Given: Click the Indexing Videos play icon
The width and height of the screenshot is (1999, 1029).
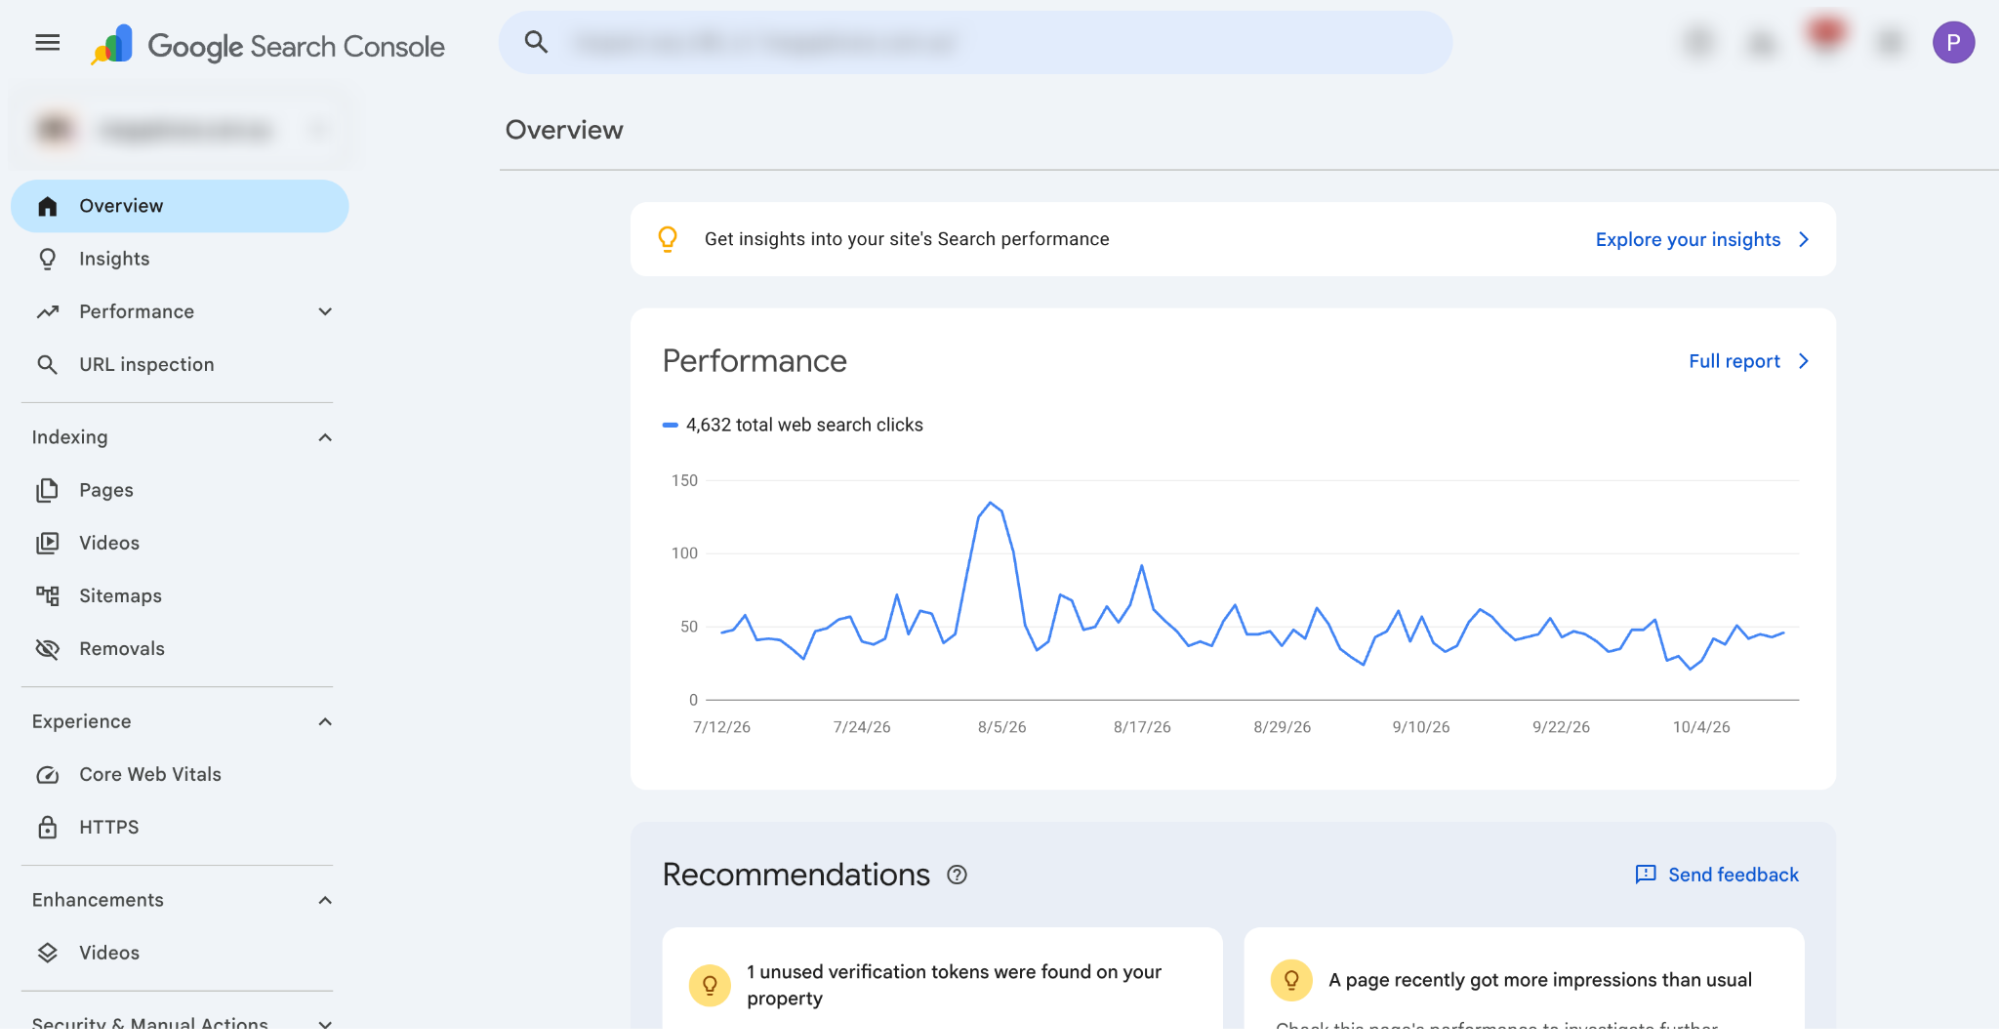Looking at the screenshot, I should click(x=47, y=543).
